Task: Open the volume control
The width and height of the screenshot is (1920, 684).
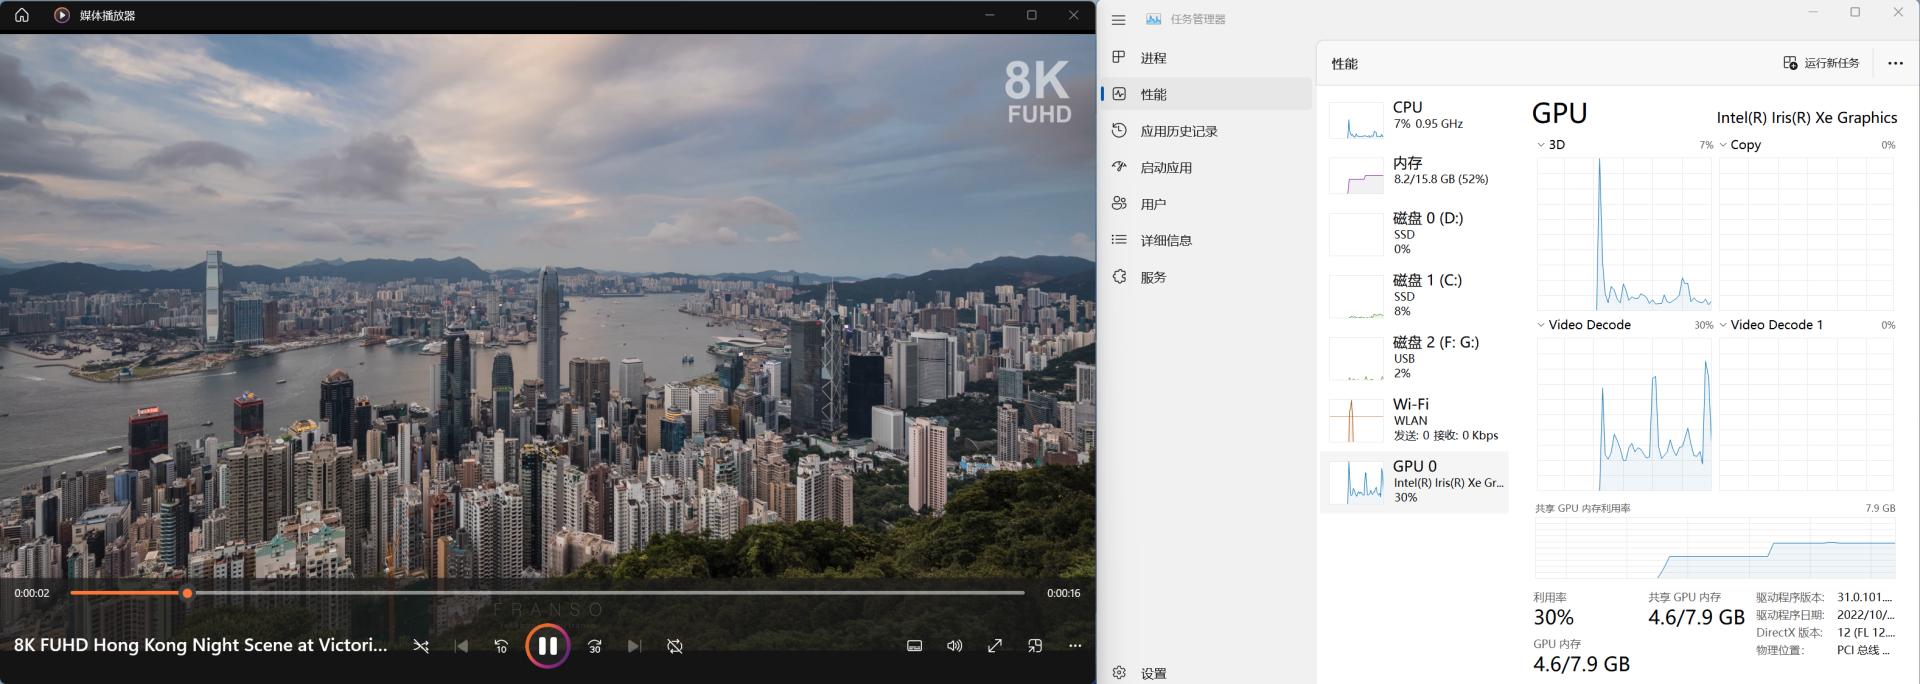Action: 955,646
